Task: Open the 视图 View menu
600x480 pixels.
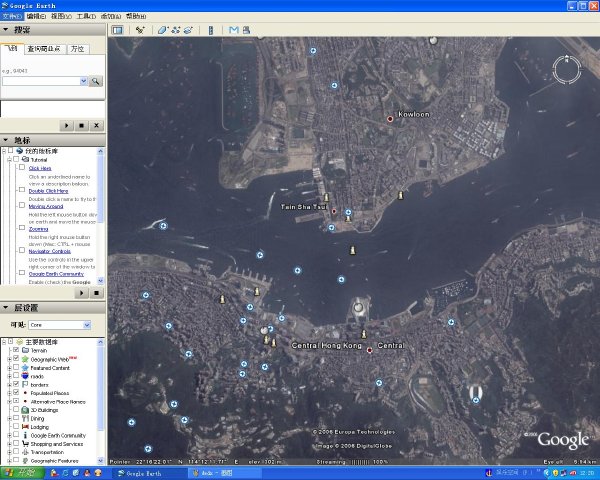Action: tap(61, 16)
